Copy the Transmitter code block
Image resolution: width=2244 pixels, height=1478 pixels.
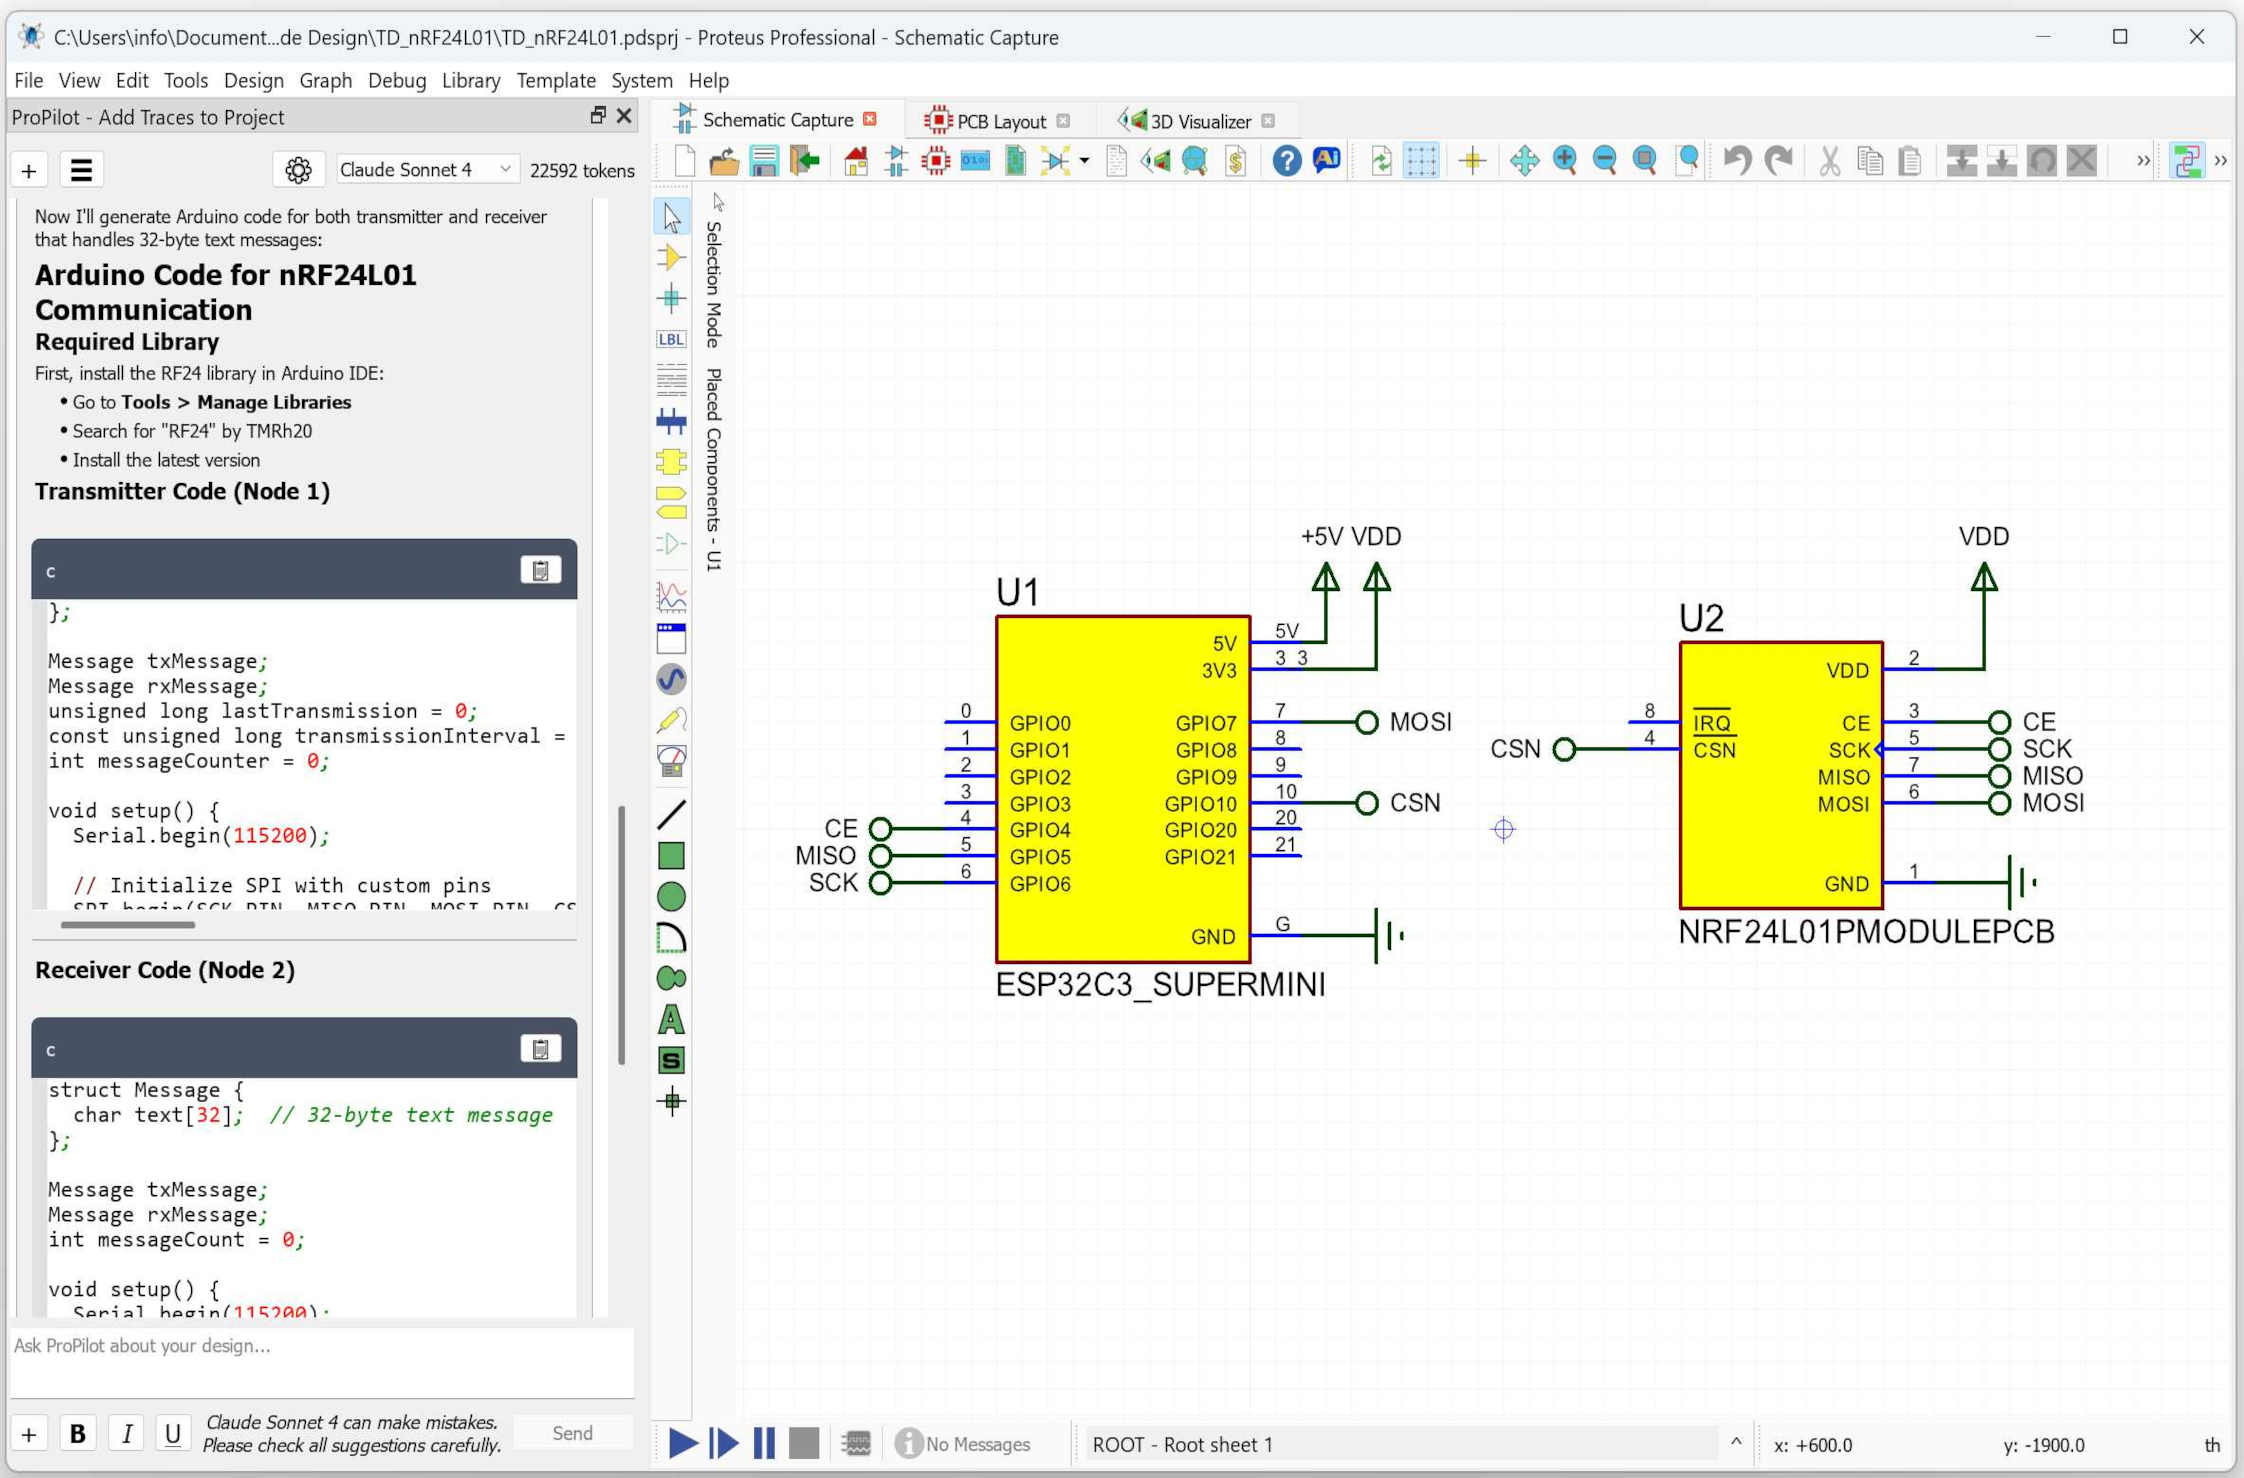coord(540,570)
